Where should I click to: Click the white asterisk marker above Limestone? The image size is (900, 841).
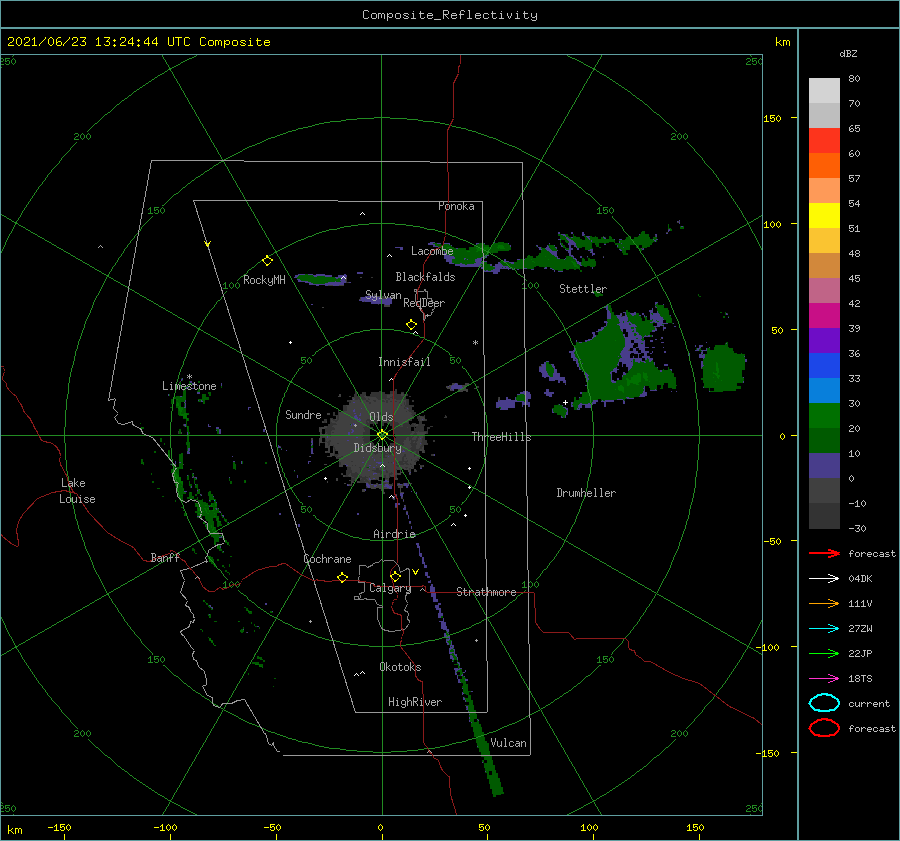(x=189, y=377)
